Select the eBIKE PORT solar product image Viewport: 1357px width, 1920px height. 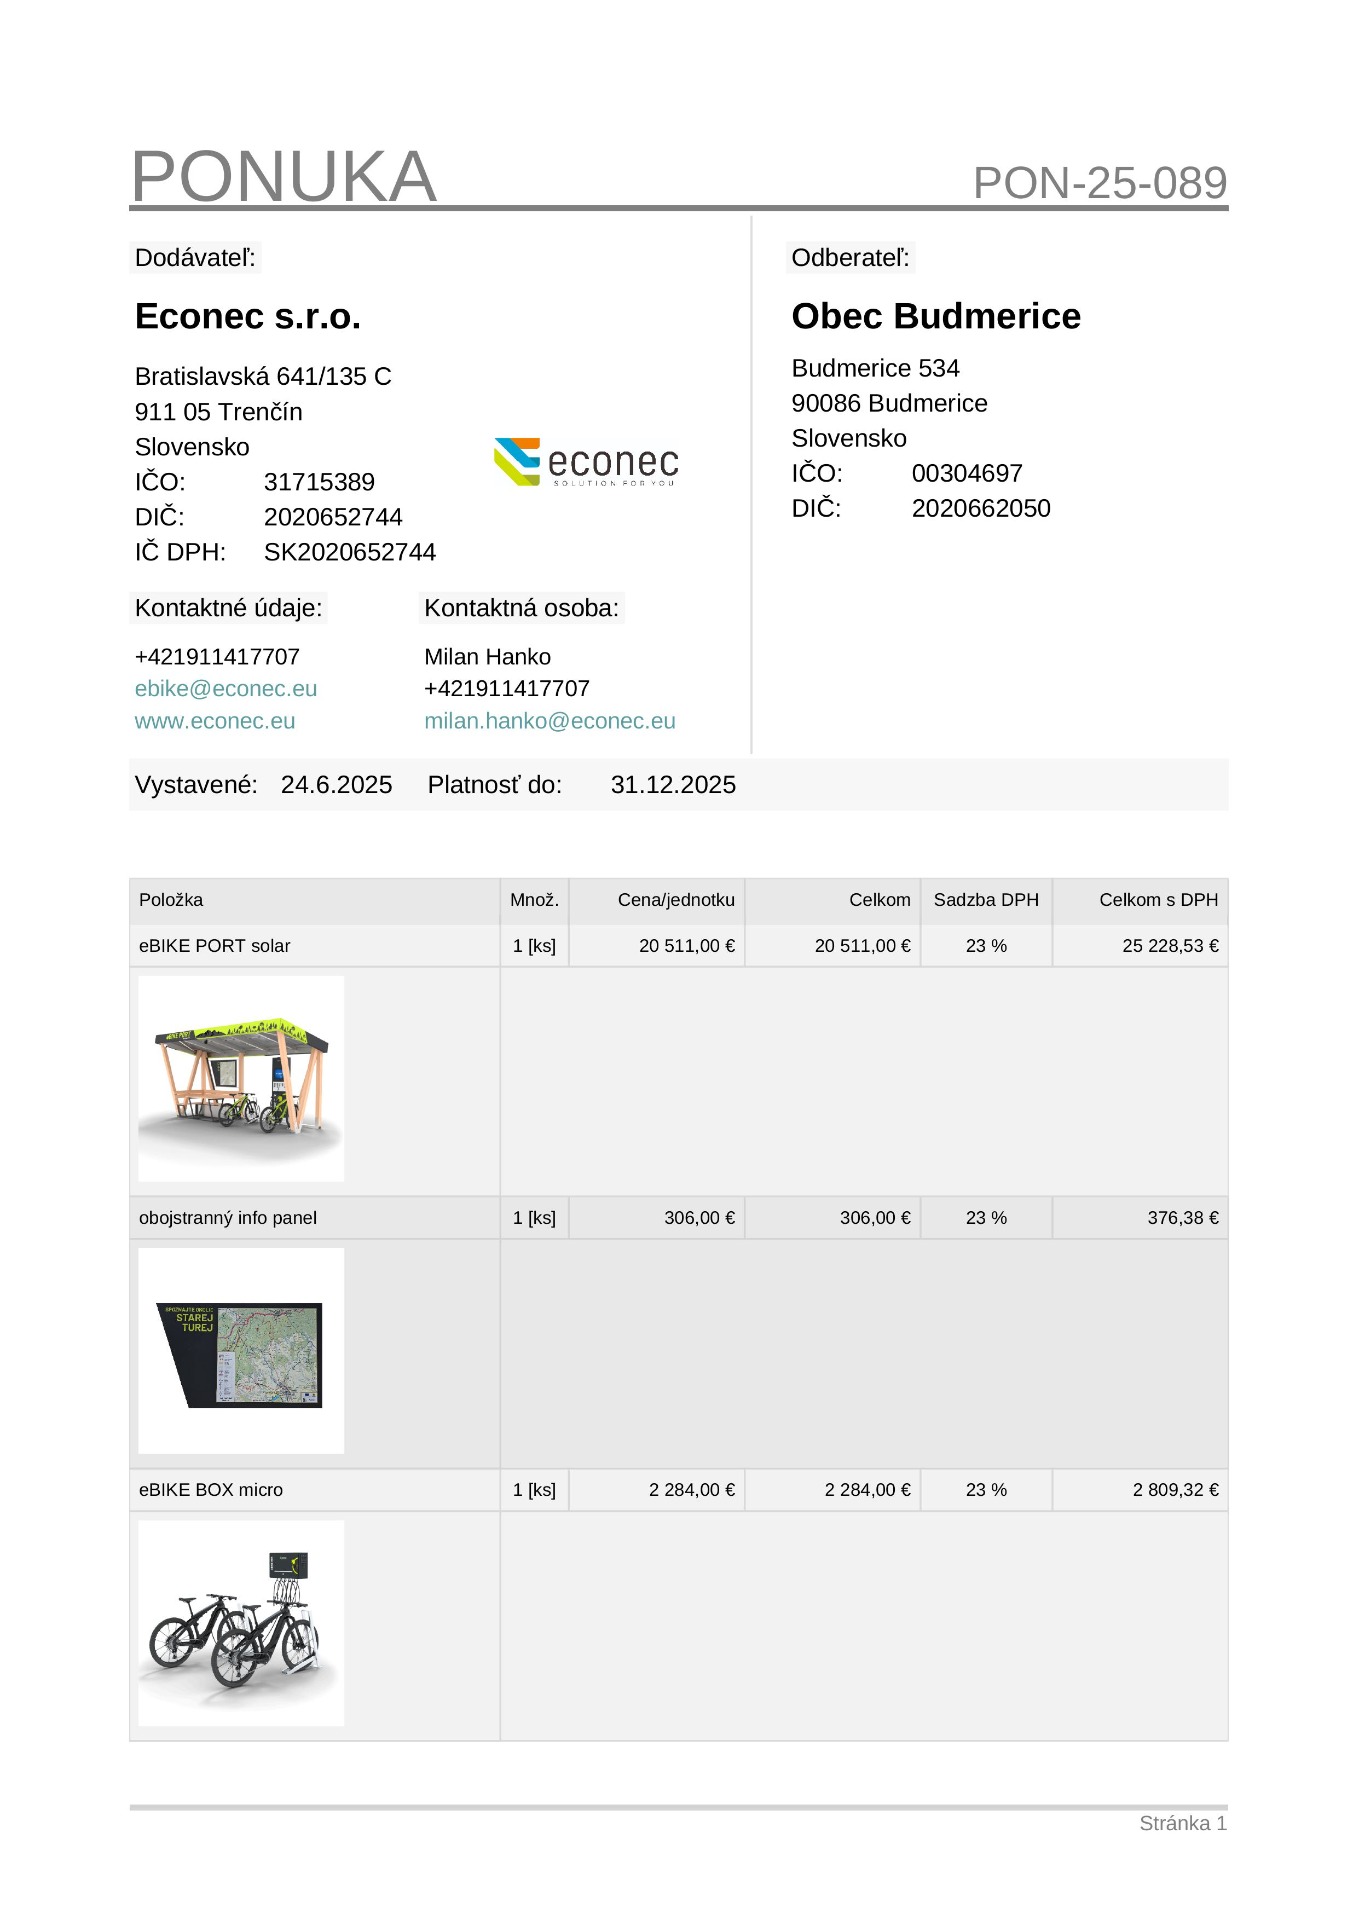click(241, 1078)
